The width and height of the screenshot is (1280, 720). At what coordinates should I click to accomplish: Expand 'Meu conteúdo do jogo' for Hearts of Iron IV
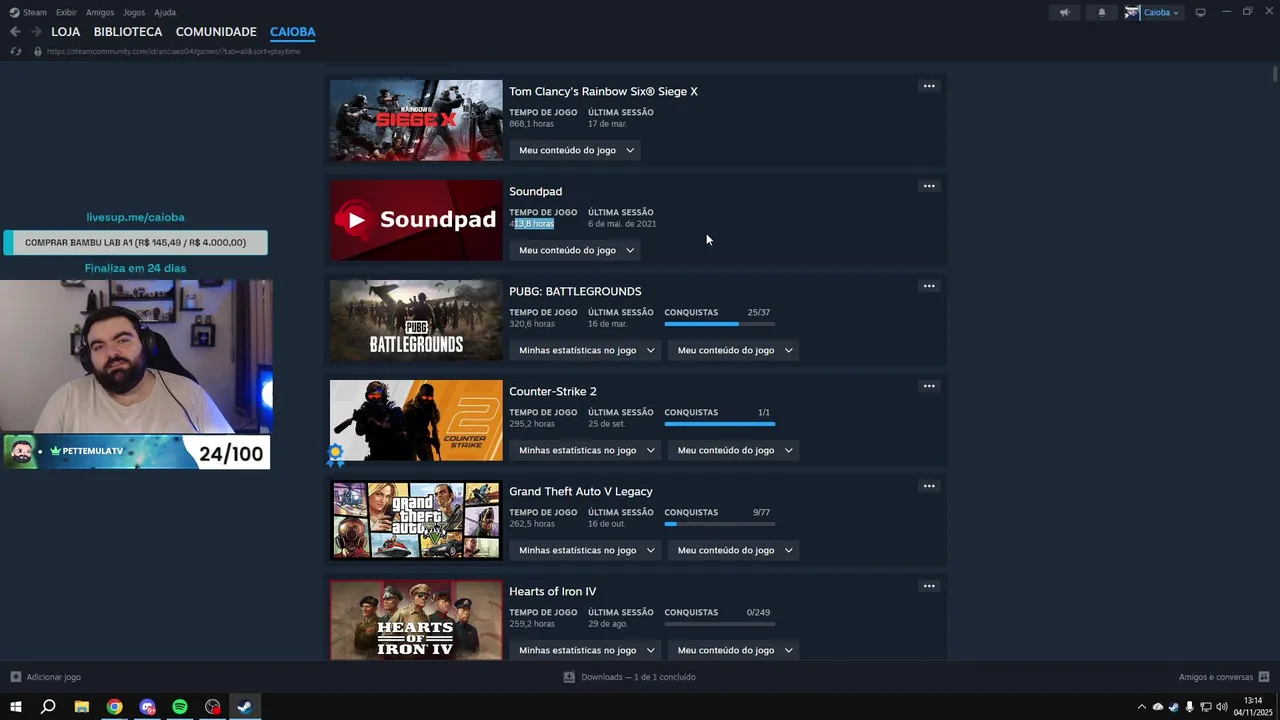tap(733, 650)
